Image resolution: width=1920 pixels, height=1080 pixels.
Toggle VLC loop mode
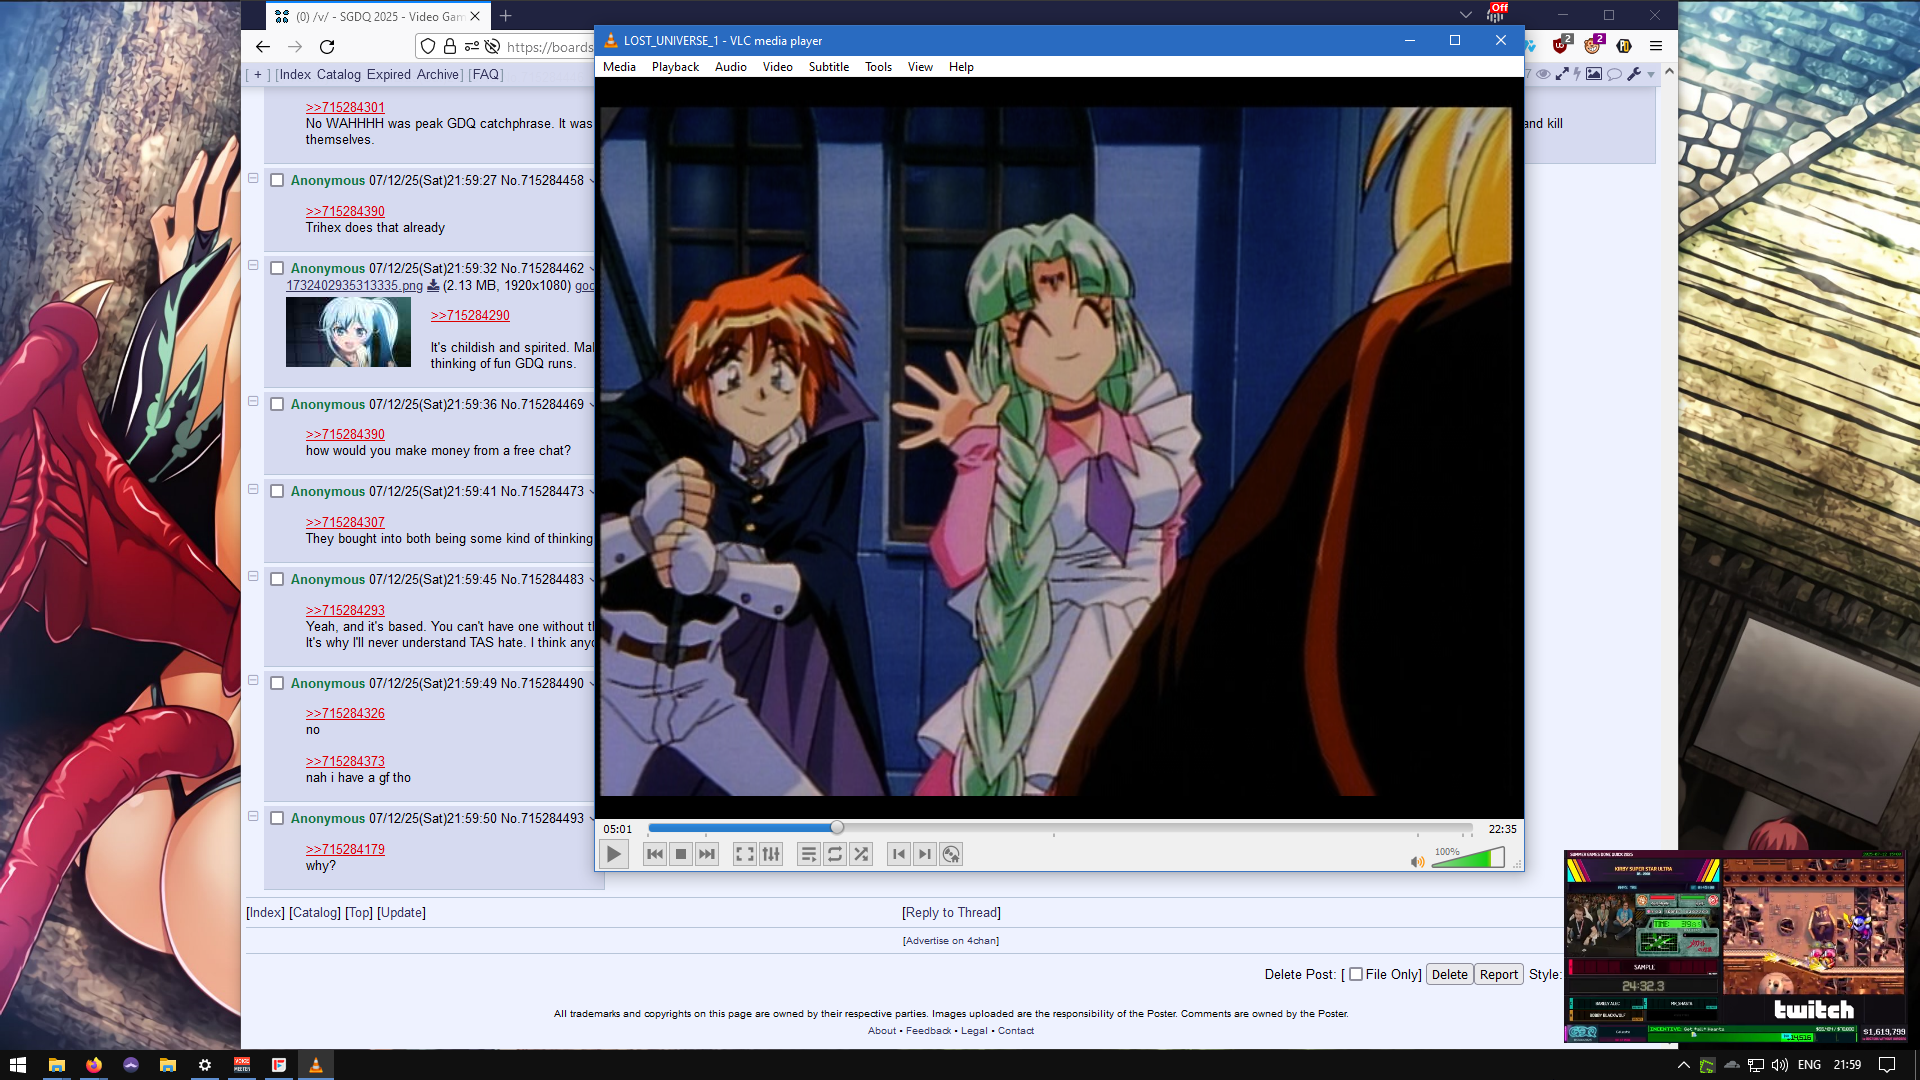835,854
